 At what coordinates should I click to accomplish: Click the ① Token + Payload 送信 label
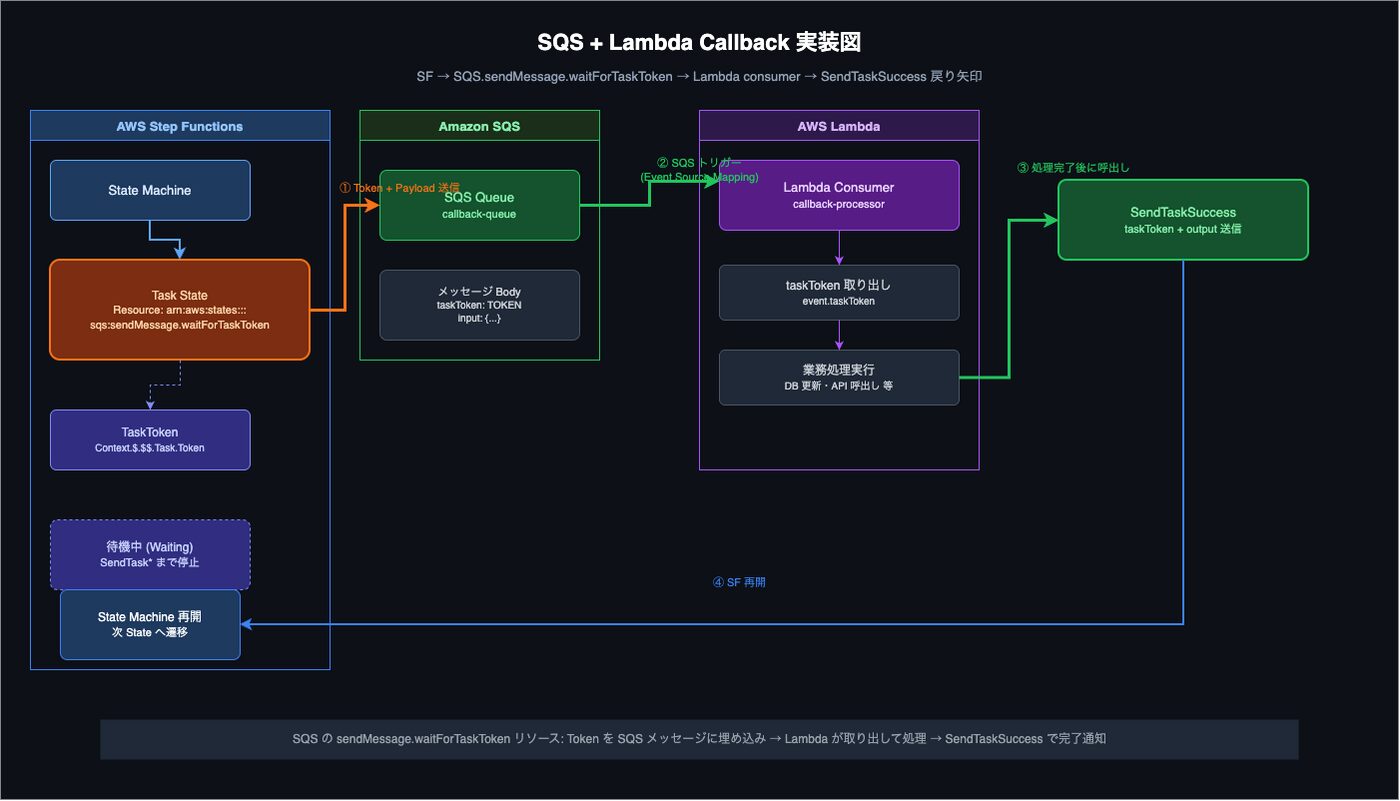coord(400,187)
